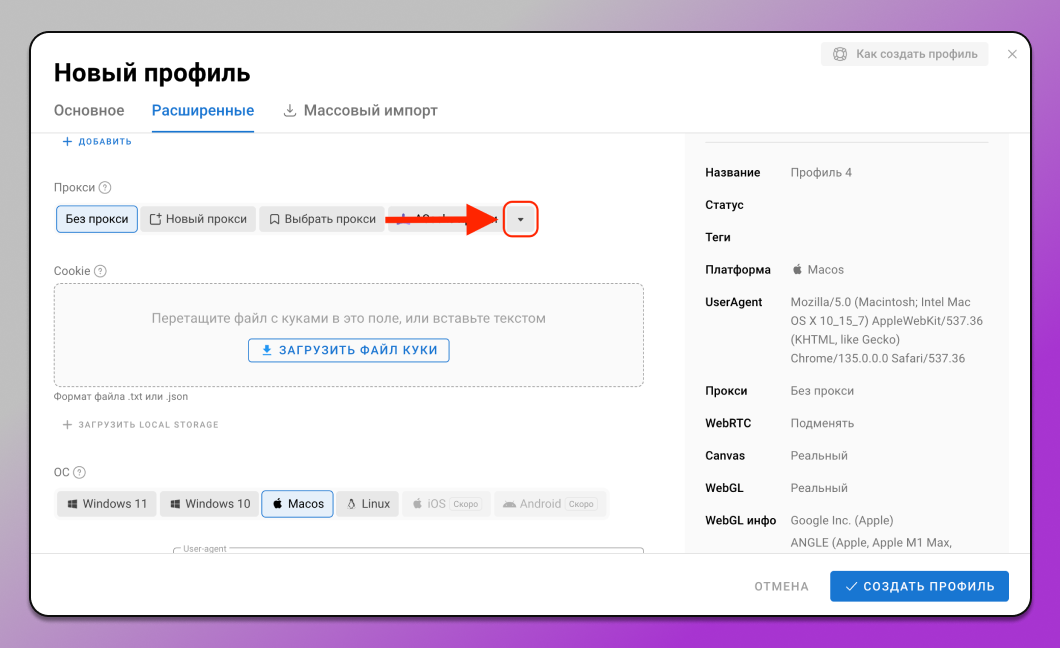Click the new-proxy icon on Новый прокси button

tap(156, 218)
